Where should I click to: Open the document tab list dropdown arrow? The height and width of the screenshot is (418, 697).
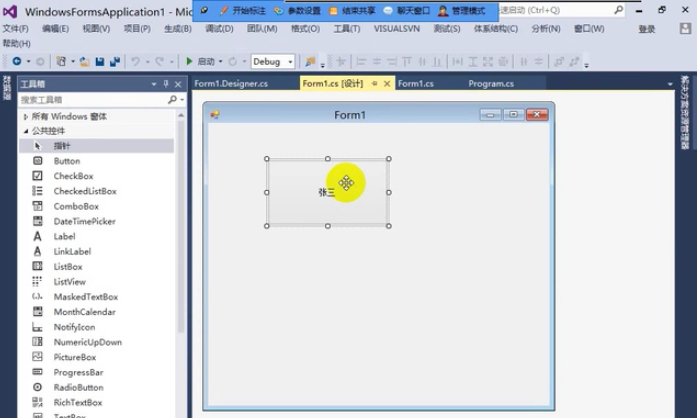tap(670, 84)
